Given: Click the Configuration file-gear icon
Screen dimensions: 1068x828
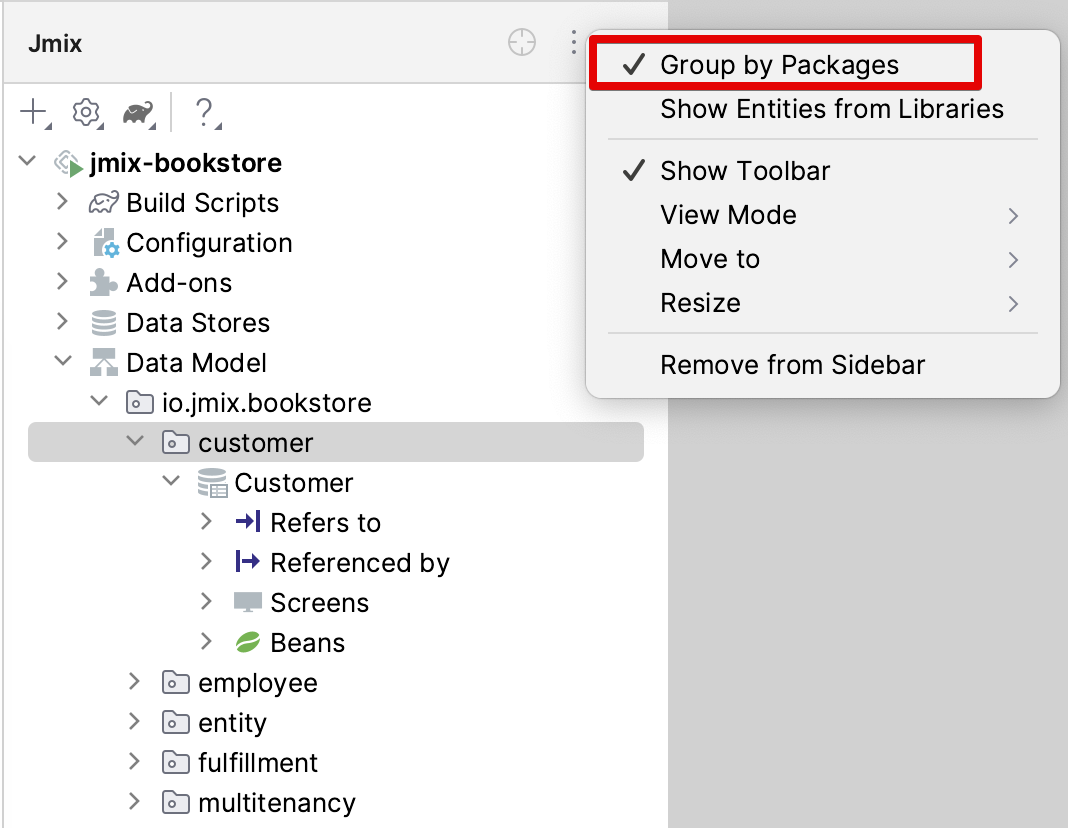Looking at the screenshot, I should (105, 242).
